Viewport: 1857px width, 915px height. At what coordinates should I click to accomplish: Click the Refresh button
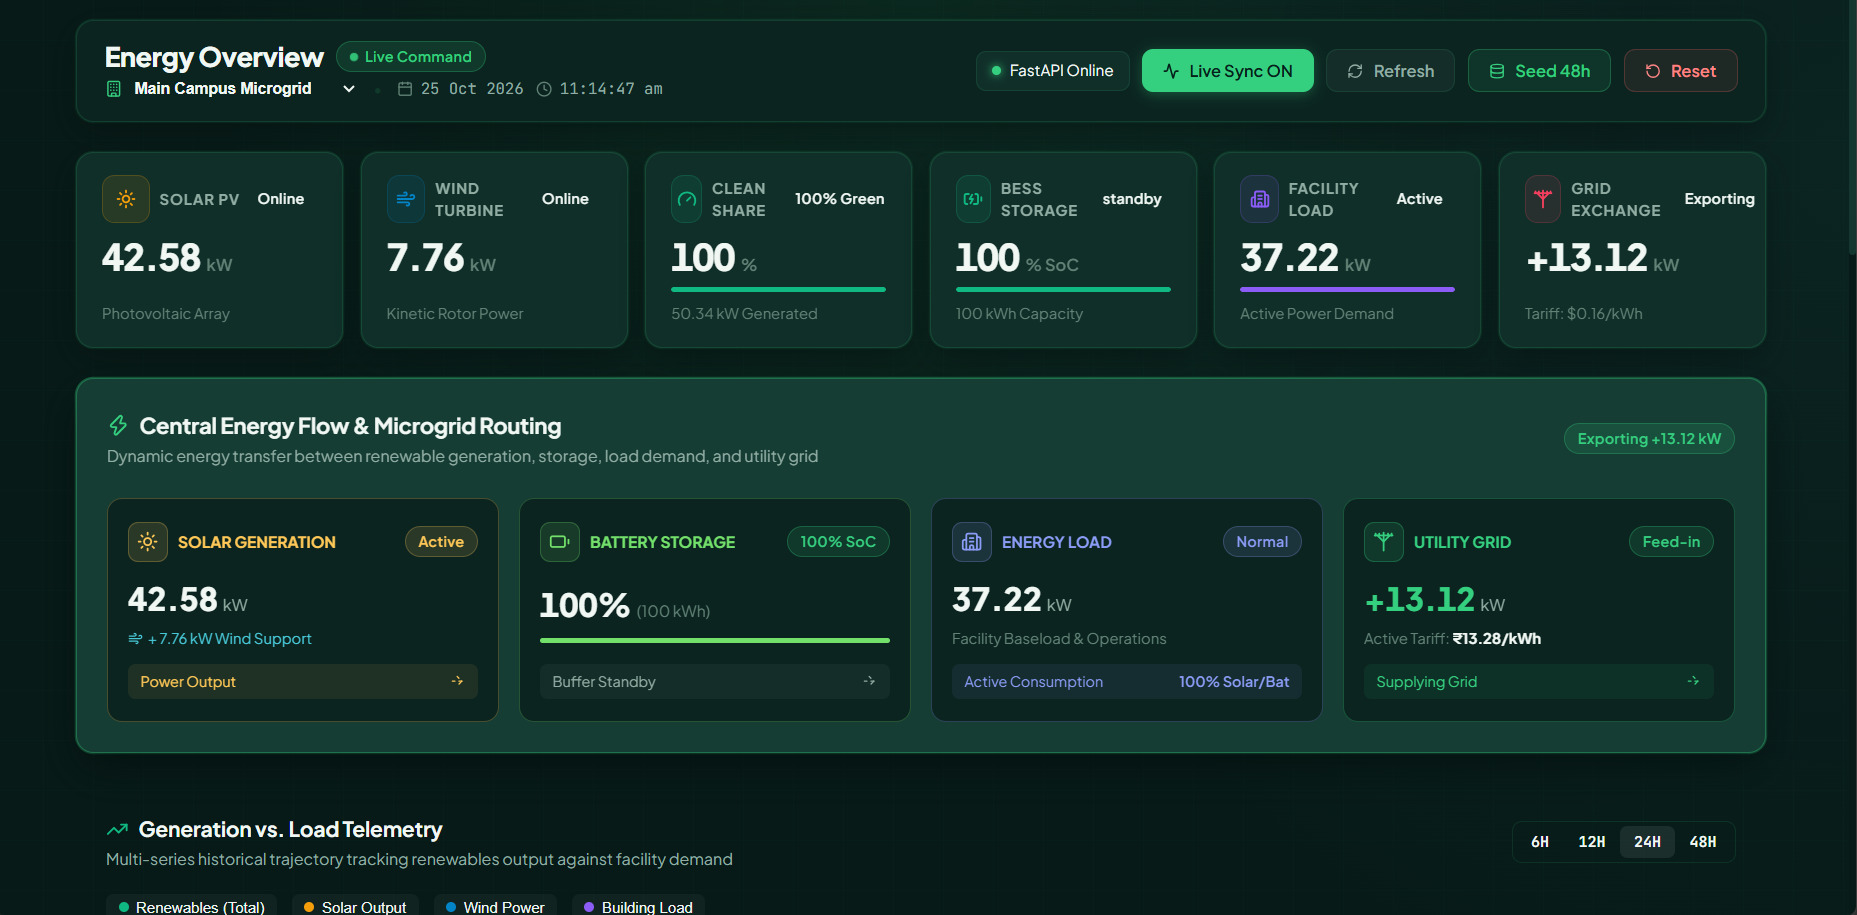[x=1390, y=71]
